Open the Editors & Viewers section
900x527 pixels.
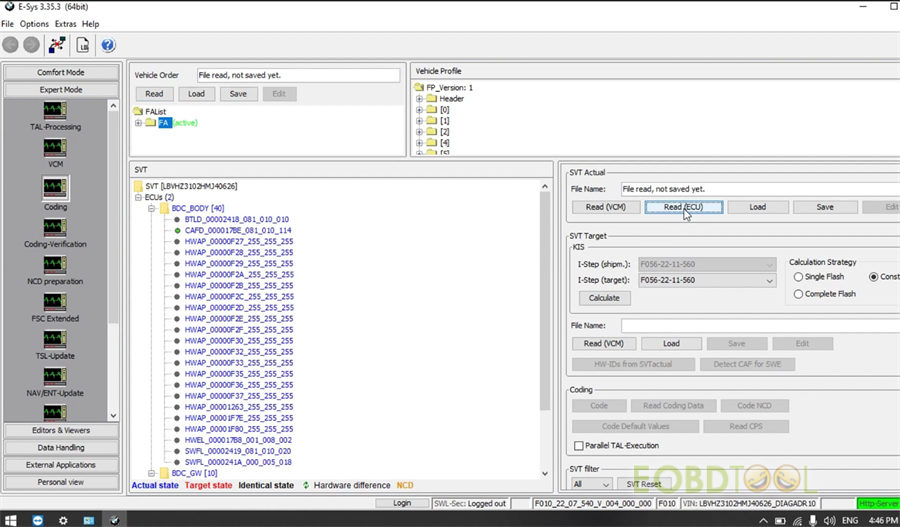(61, 431)
